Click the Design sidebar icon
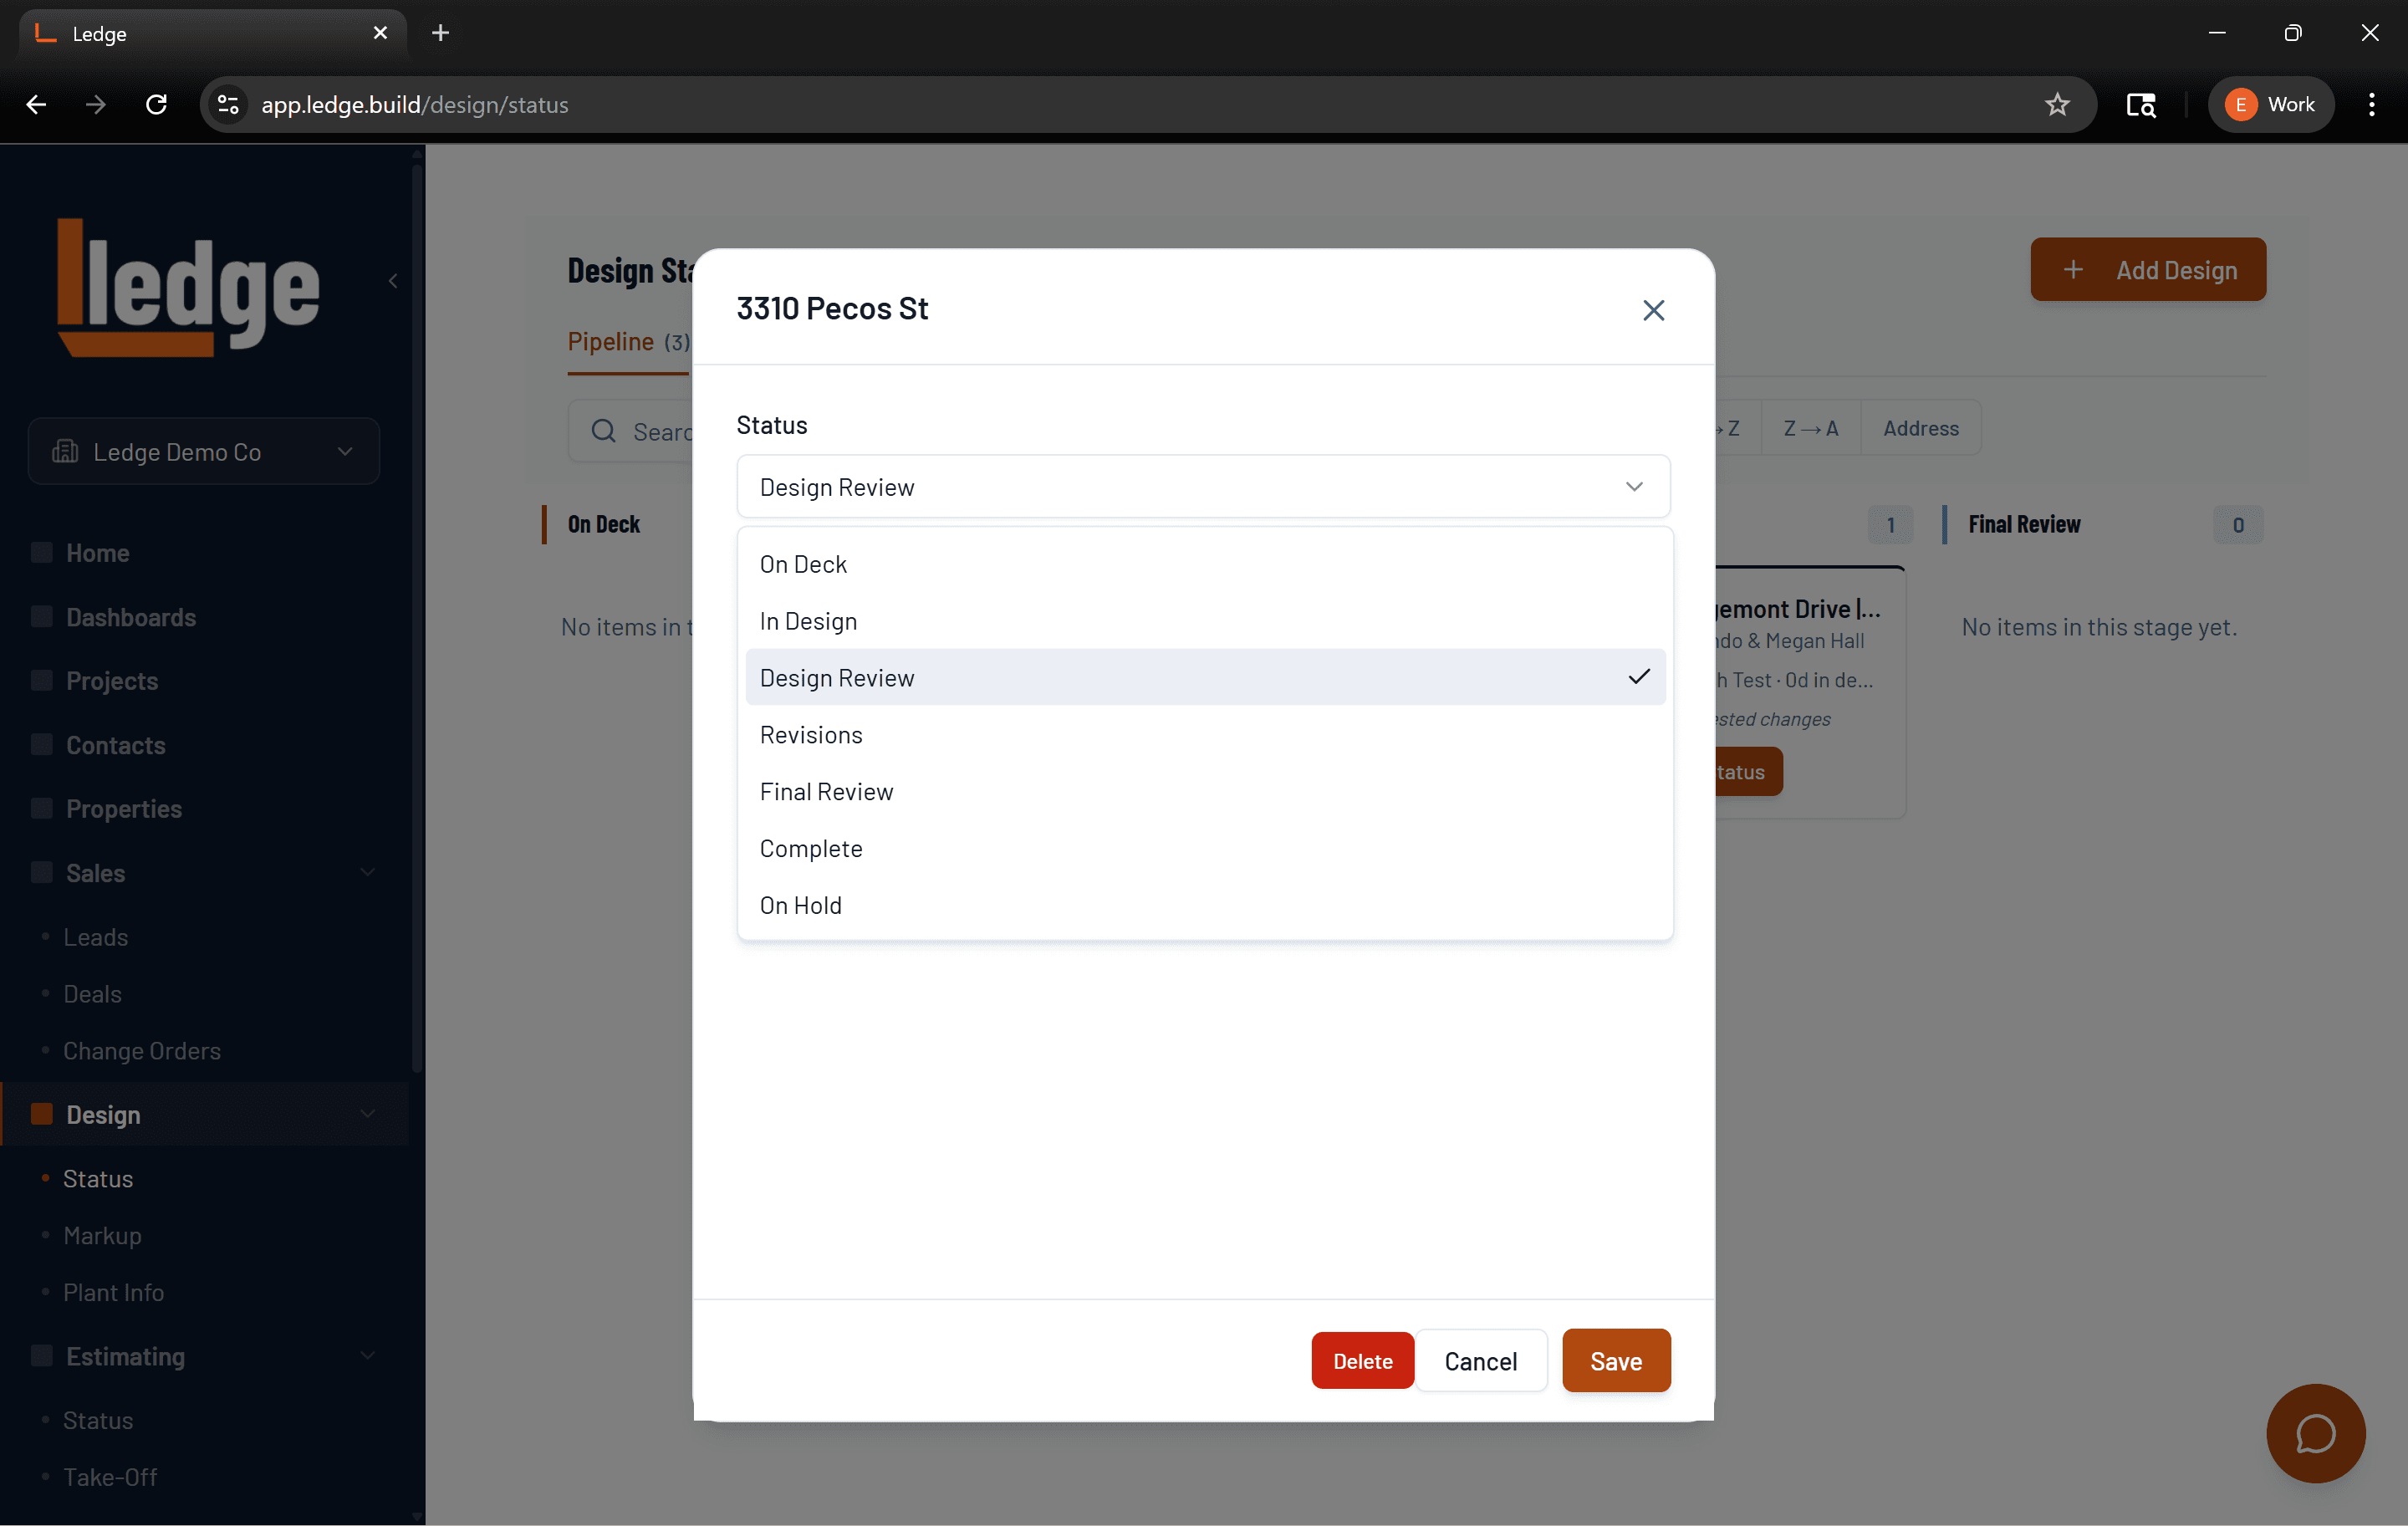 tap(42, 1115)
